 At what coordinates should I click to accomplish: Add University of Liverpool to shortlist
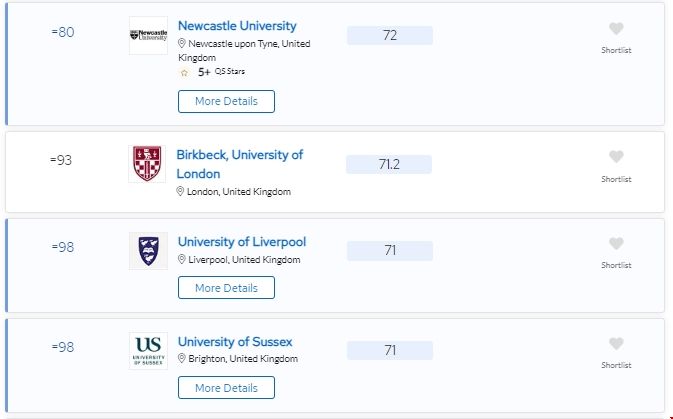616,244
